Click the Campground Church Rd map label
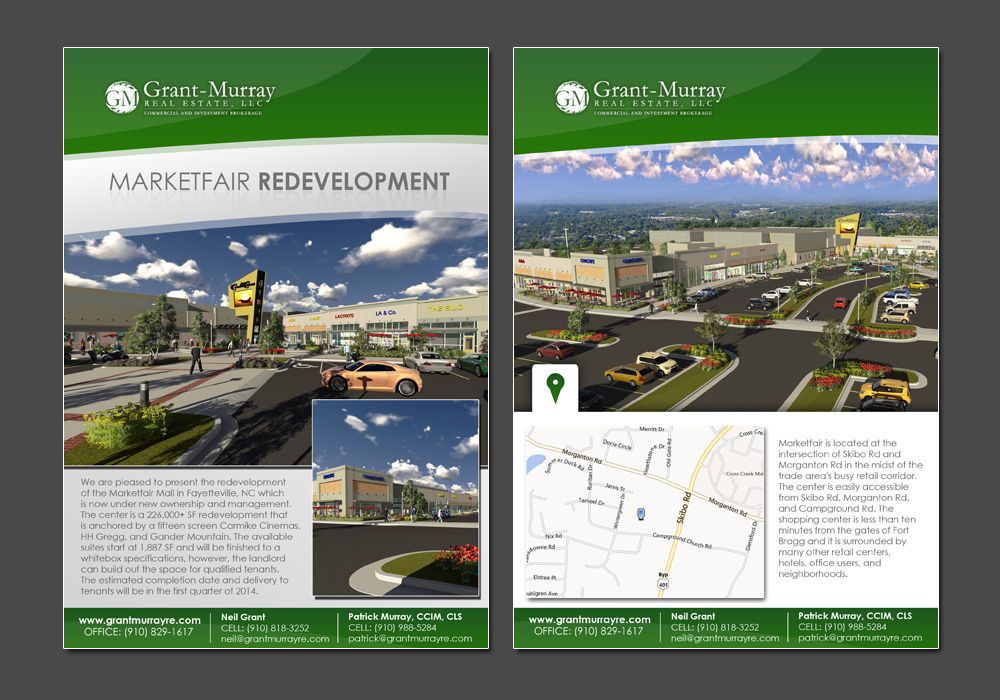Image resolution: width=1000 pixels, height=700 pixels. [x=682, y=541]
